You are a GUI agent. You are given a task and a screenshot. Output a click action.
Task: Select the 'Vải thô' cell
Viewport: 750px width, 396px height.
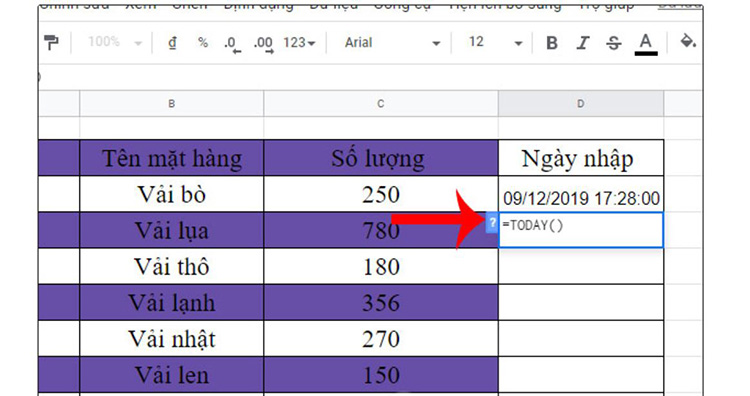coord(172,266)
